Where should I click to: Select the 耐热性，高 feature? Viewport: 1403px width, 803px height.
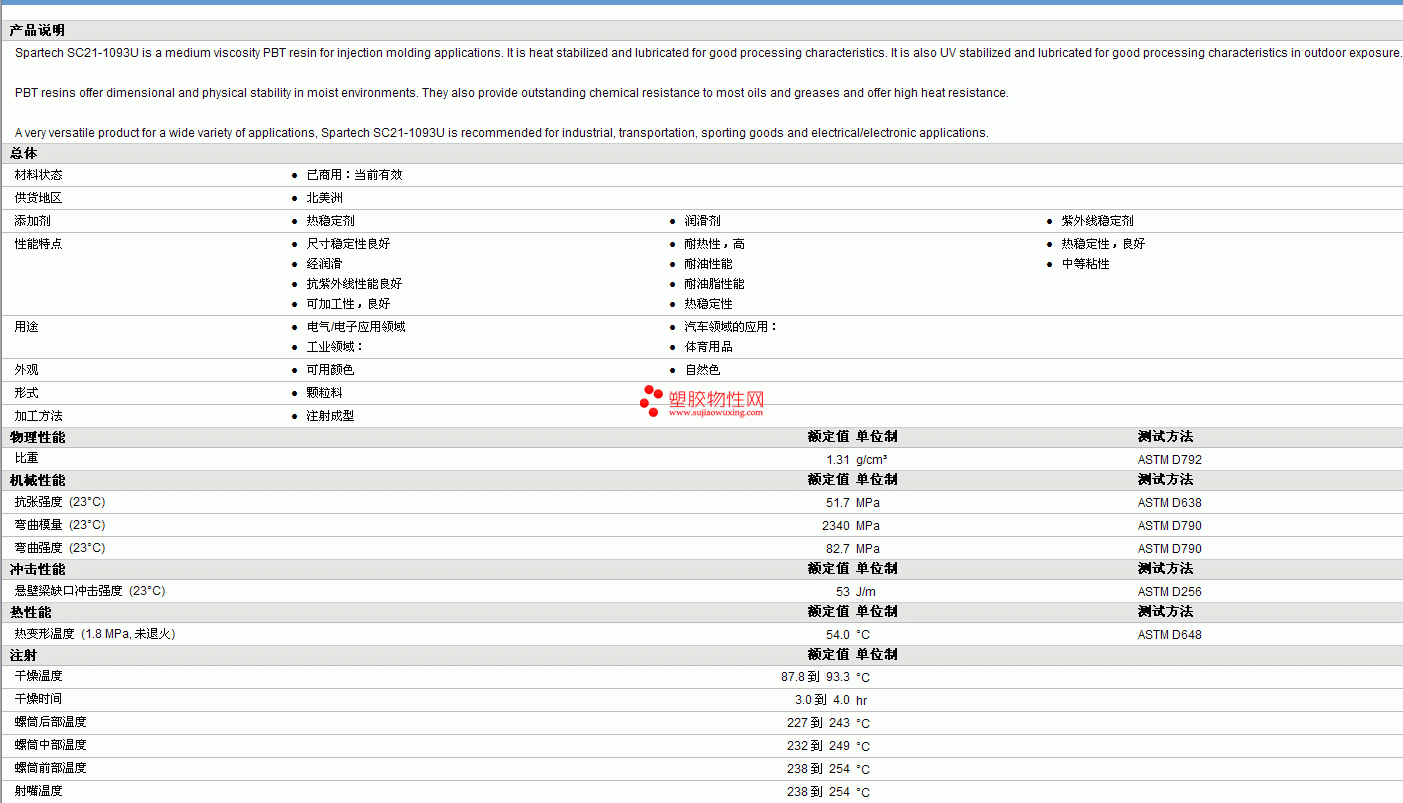714,244
